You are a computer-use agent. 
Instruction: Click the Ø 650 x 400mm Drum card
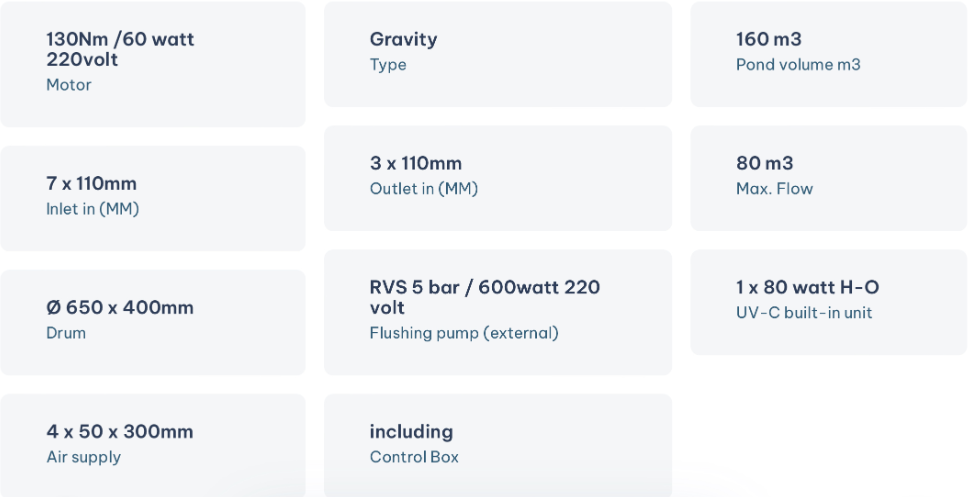[x=153, y=323]
